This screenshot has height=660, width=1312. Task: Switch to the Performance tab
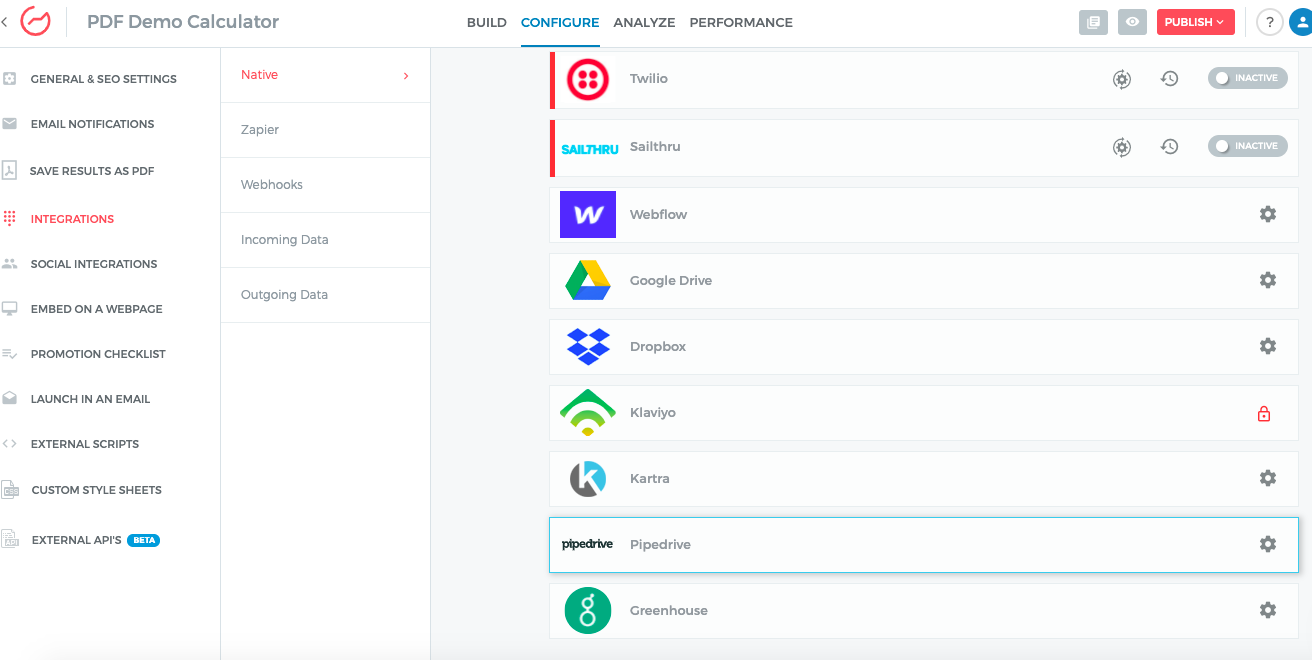(x=741, y=22)
